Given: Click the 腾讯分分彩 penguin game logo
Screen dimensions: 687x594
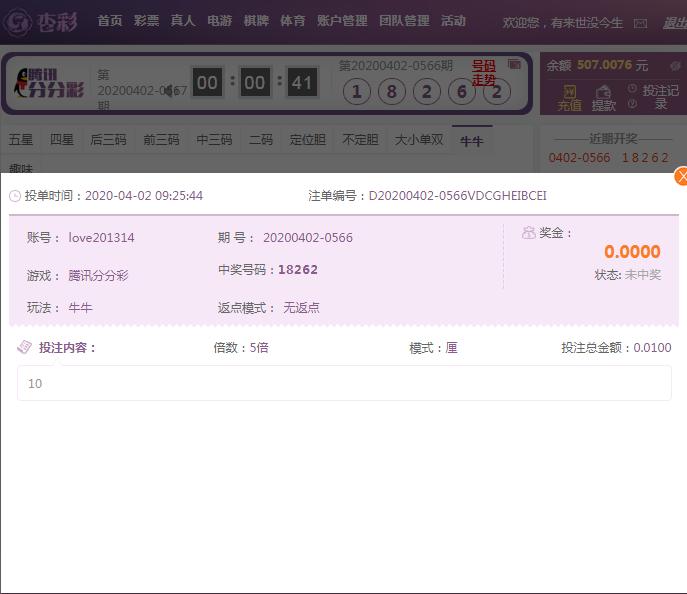Looking at the screenshot, I should click(49, 82).
